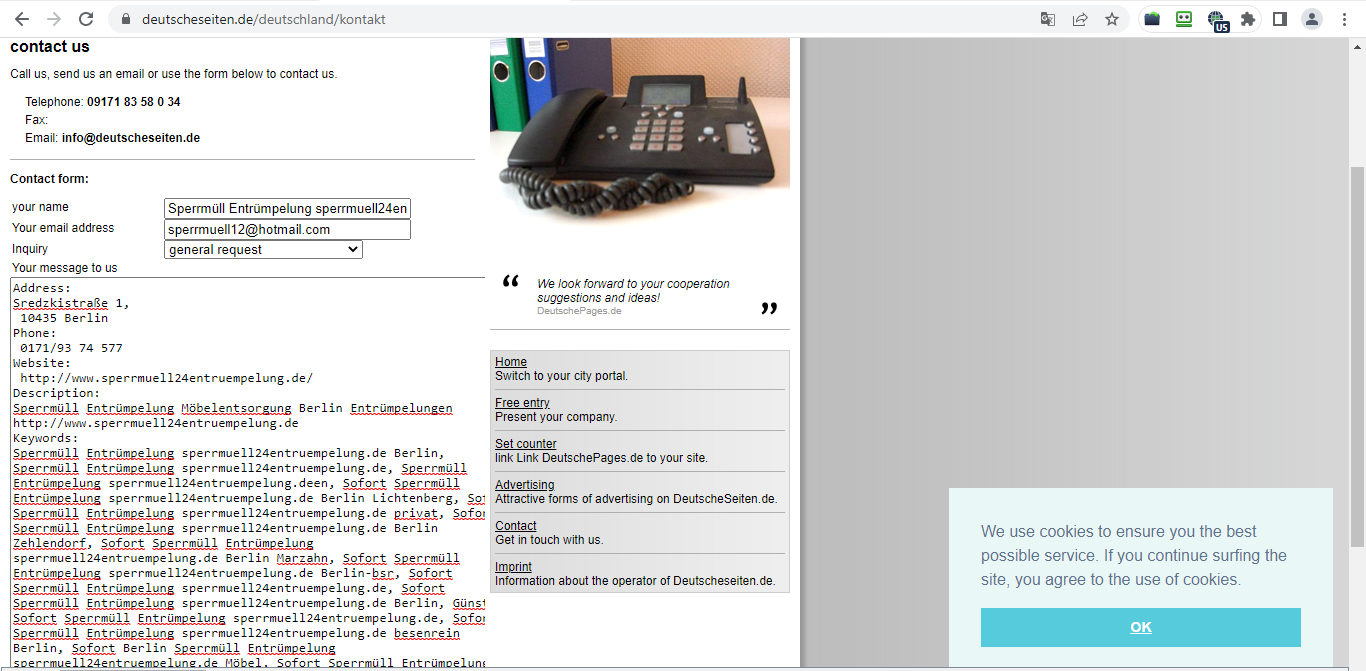
Task: Click the 'Switch to your city portal.' text
Action: tap(562, 376)
